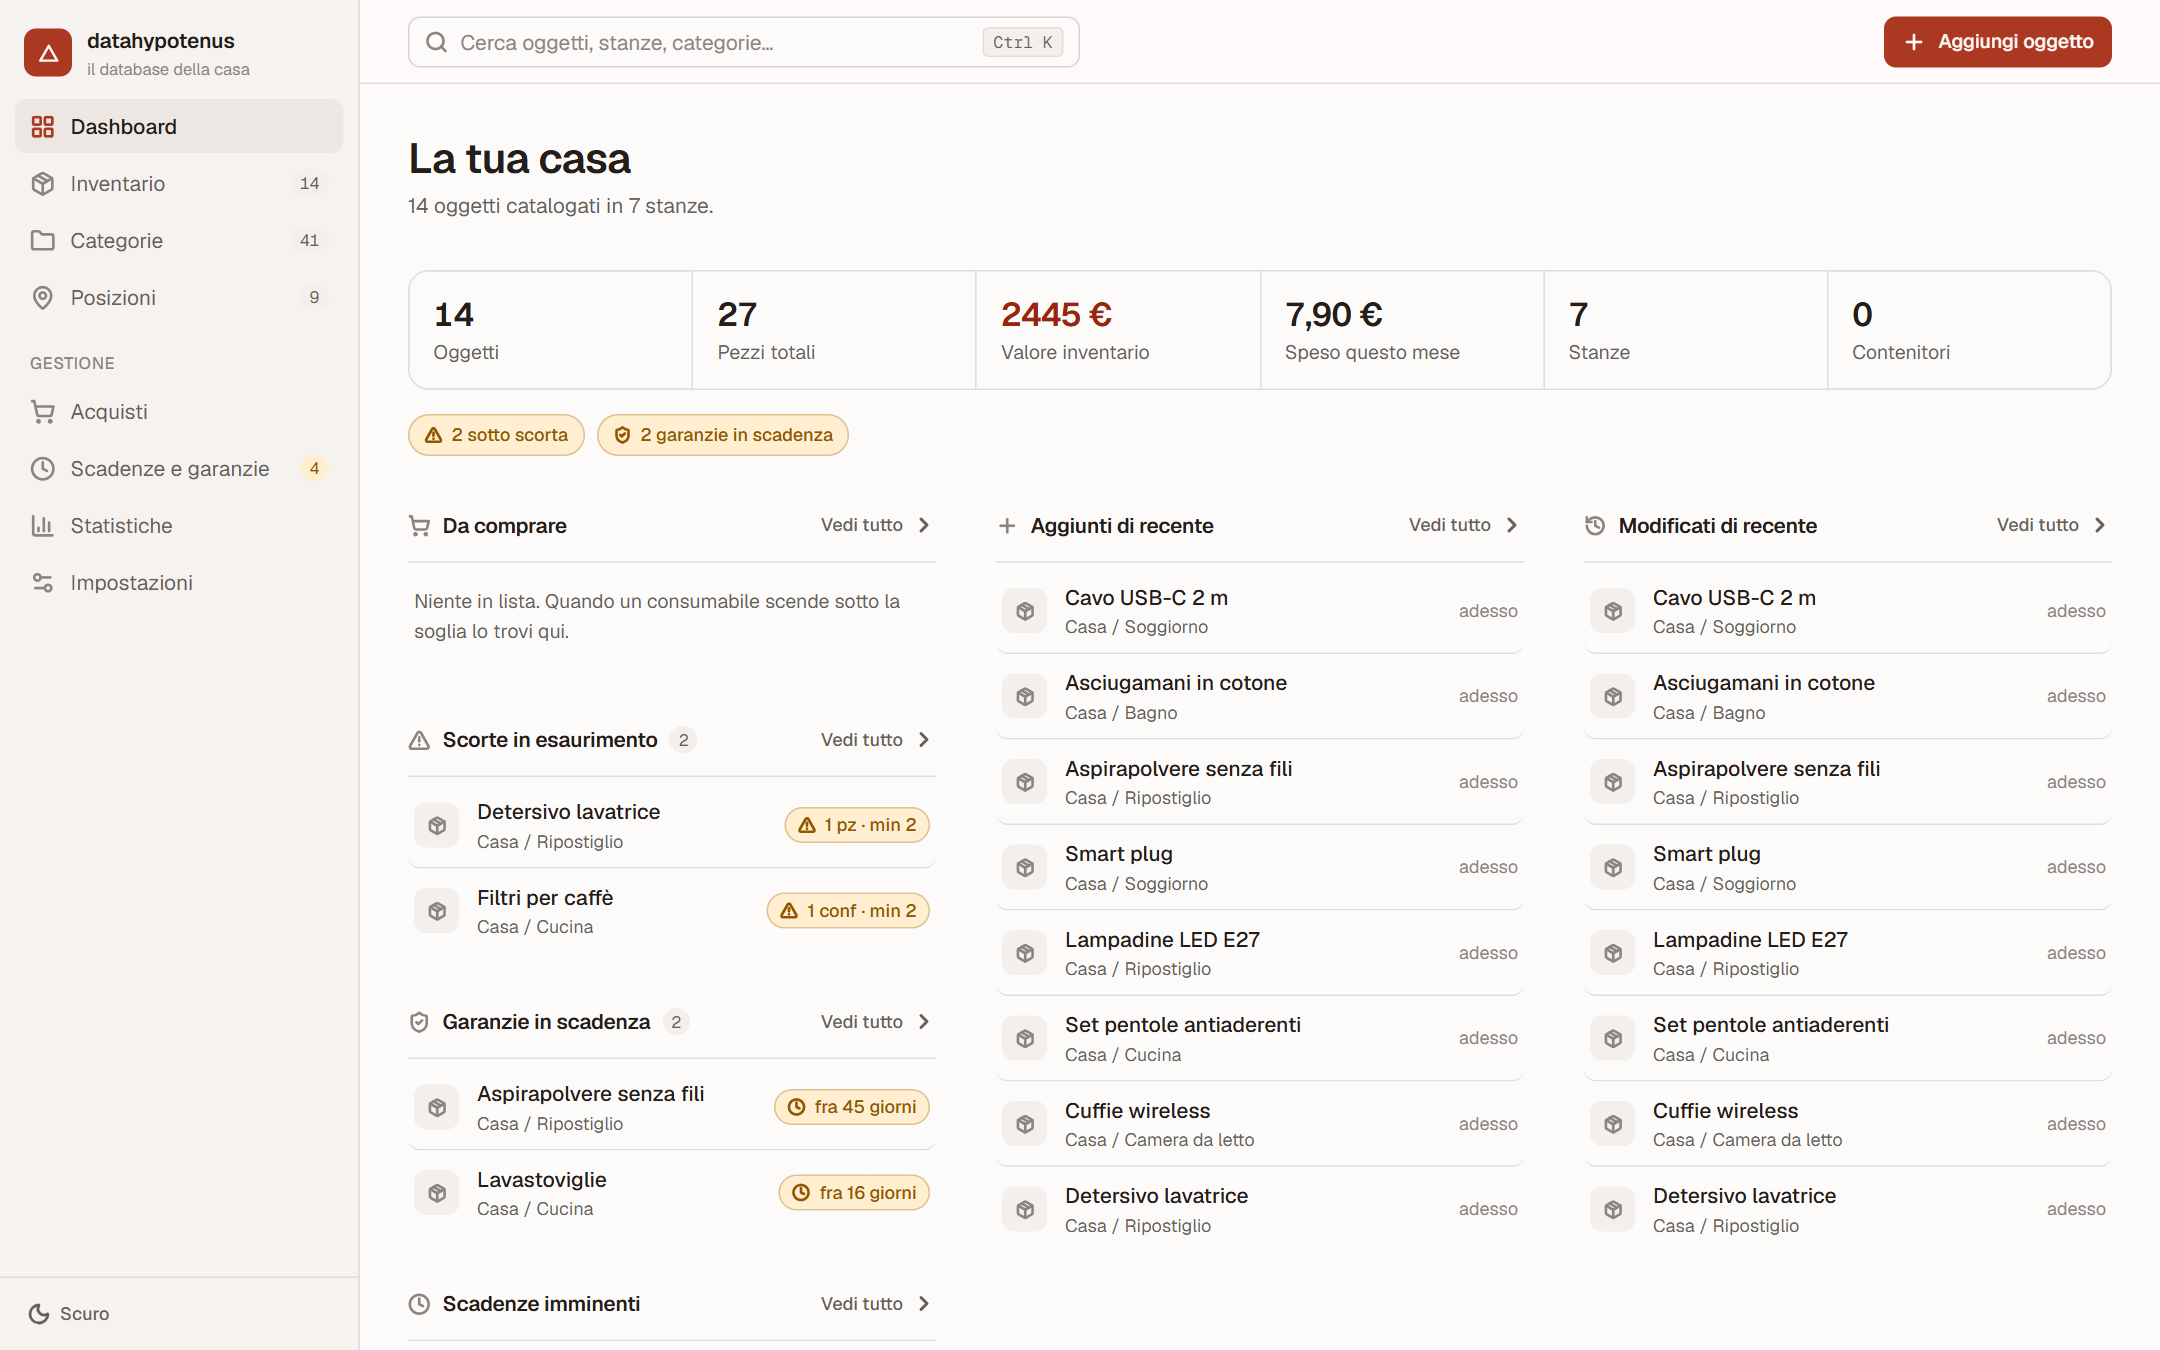
Task: Click the cart icon beside Da comprare
Action: [x=419, y=526]
